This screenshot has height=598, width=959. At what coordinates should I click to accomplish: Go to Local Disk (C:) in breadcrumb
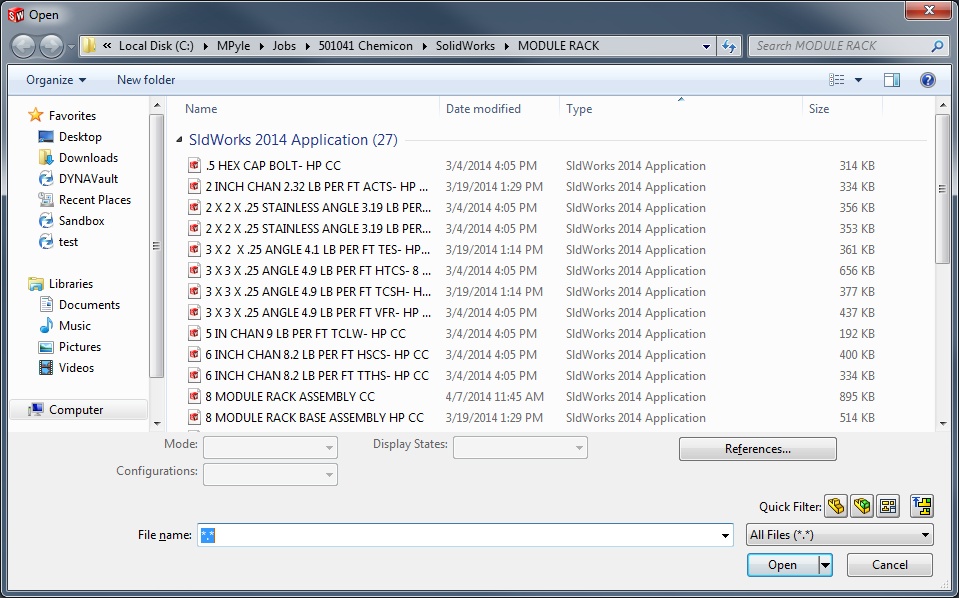click(156, 46)
